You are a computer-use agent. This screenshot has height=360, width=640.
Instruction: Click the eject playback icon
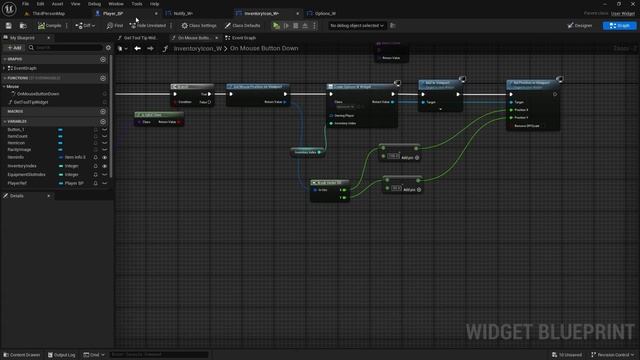[305, 26]
